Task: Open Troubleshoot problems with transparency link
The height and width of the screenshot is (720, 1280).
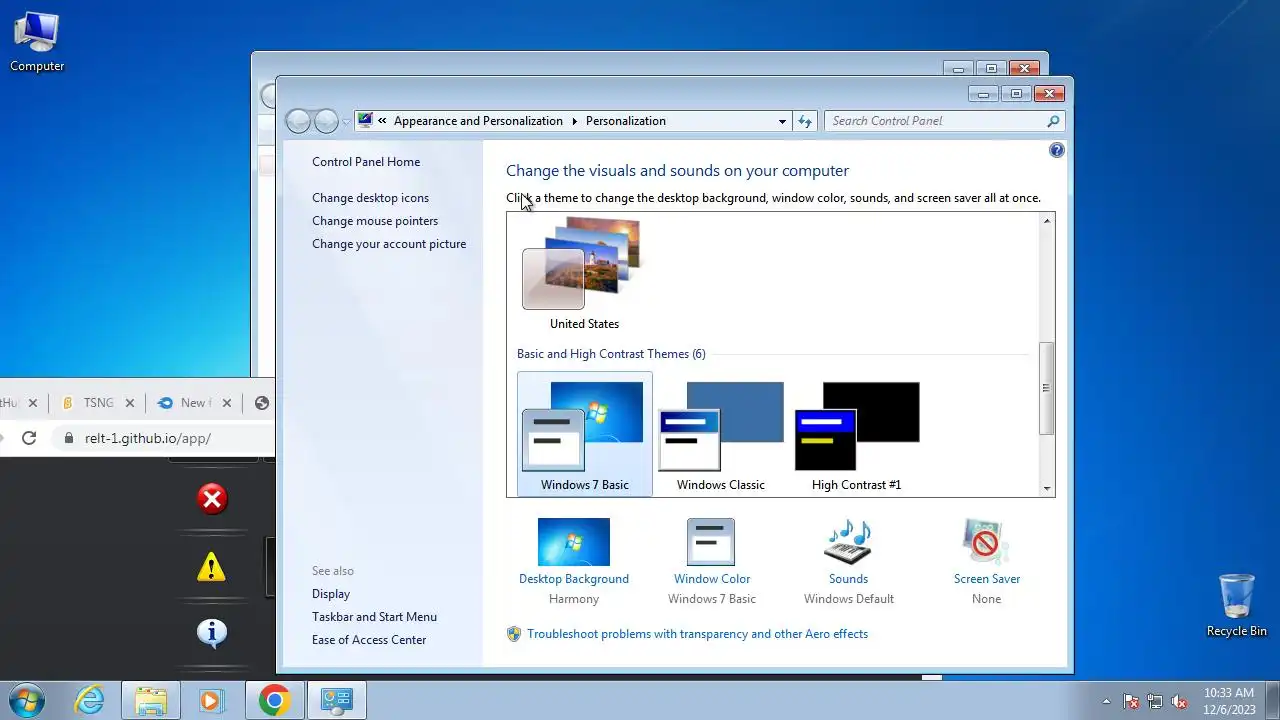Action: click(697, 634)
